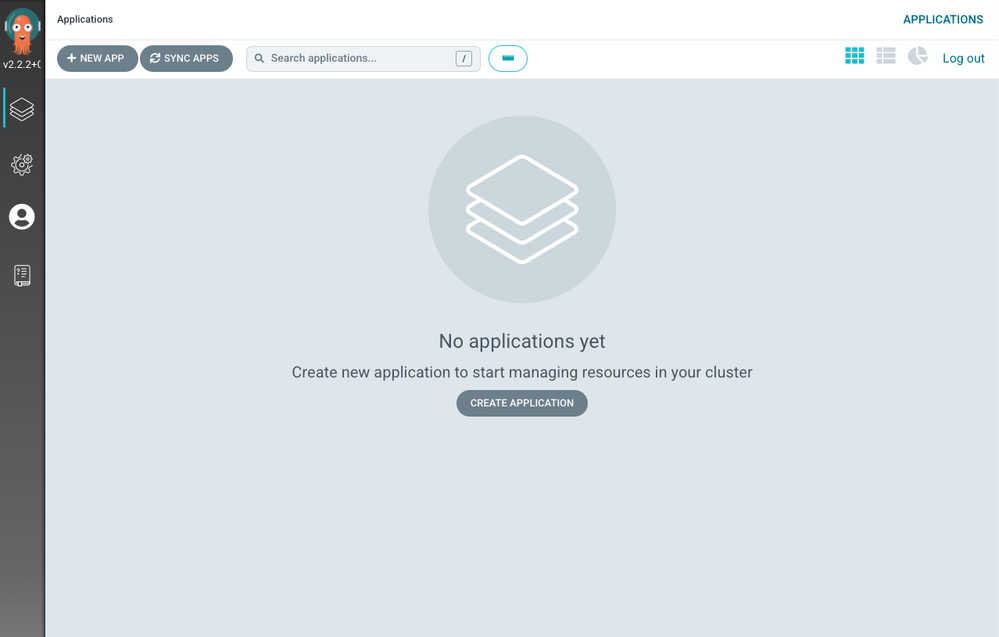Focus the Search applications field
This screenshot has height=637, width=999.
363,59
